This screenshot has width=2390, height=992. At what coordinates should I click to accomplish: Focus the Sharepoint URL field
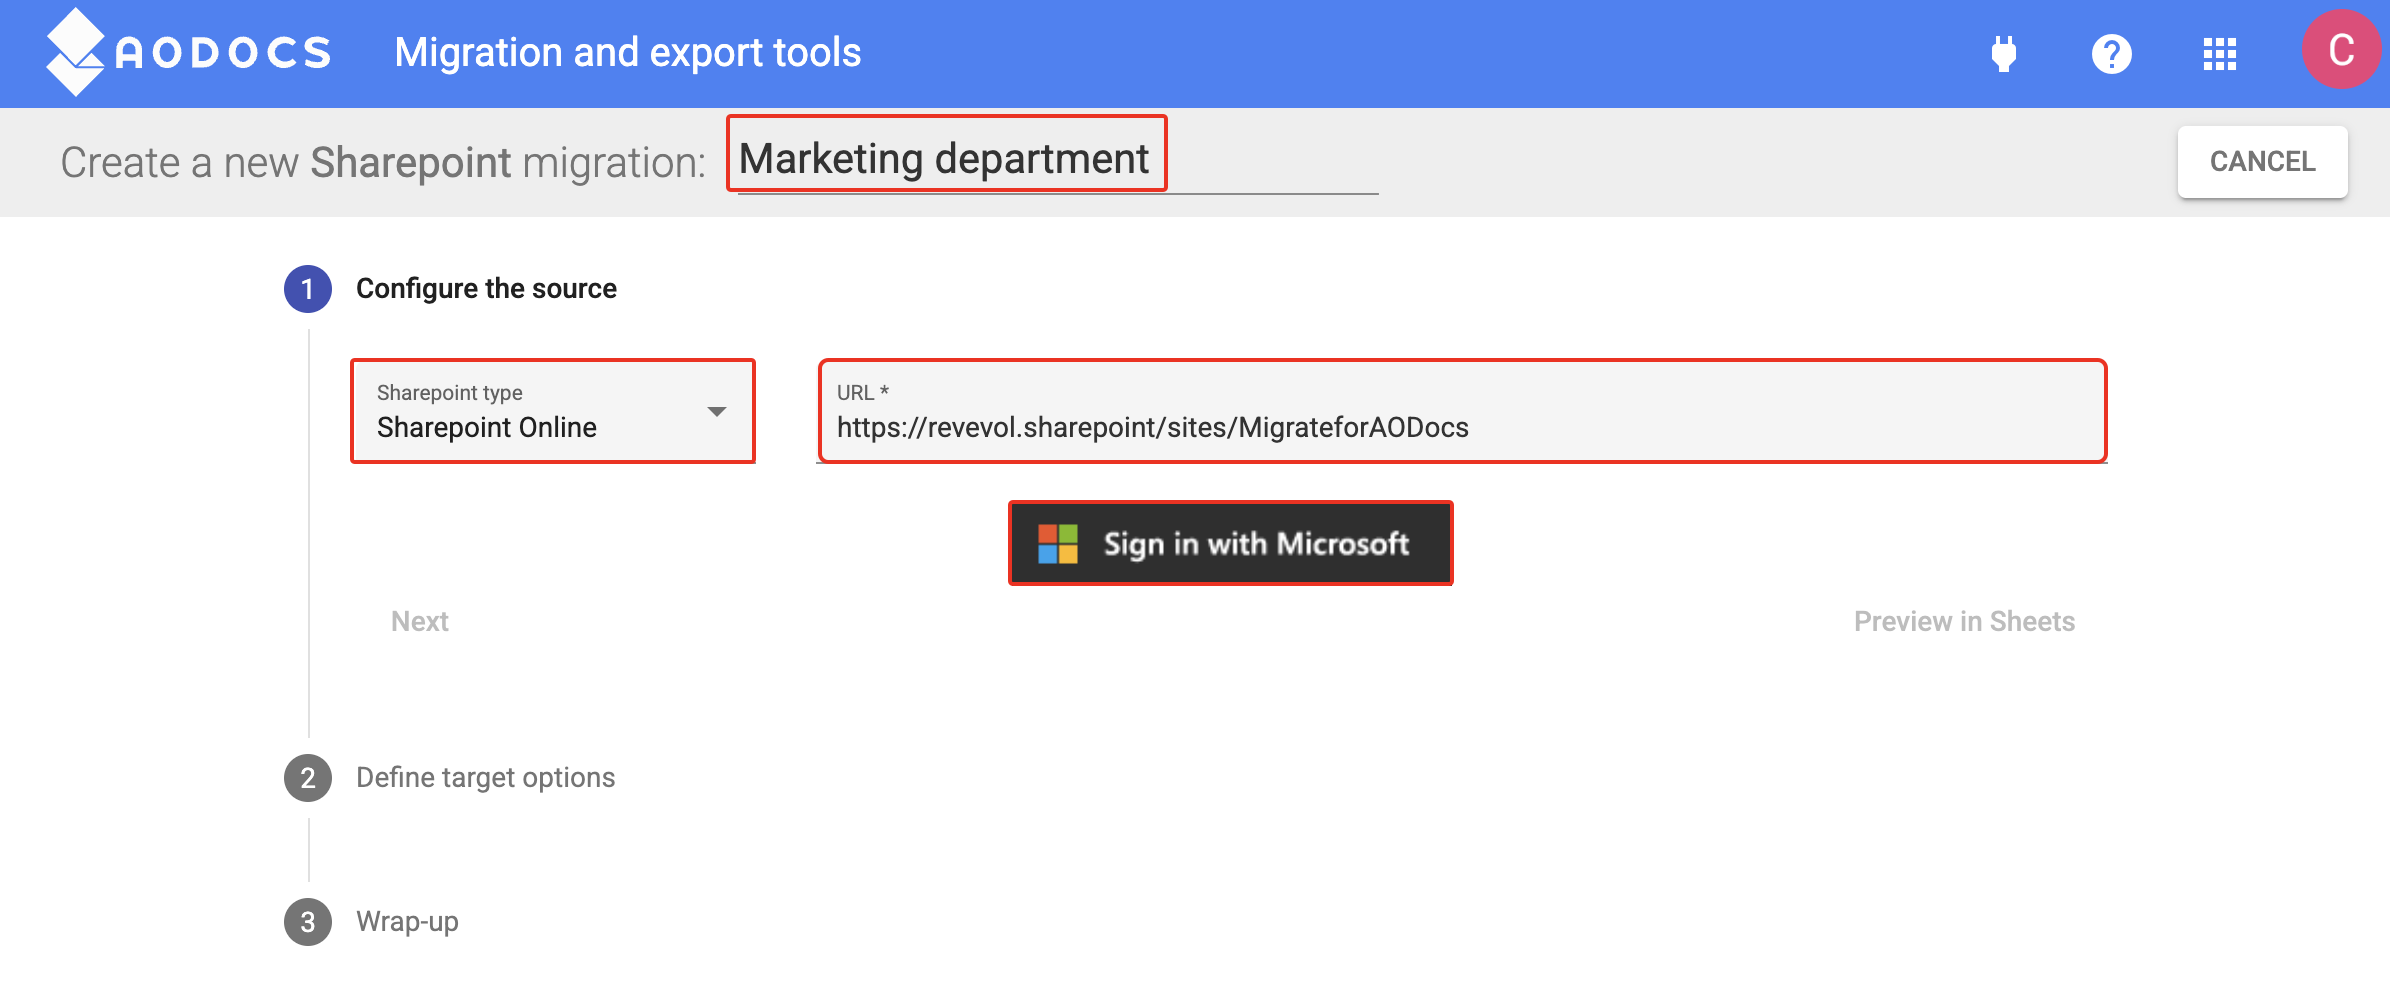(x=1462, y=411)
